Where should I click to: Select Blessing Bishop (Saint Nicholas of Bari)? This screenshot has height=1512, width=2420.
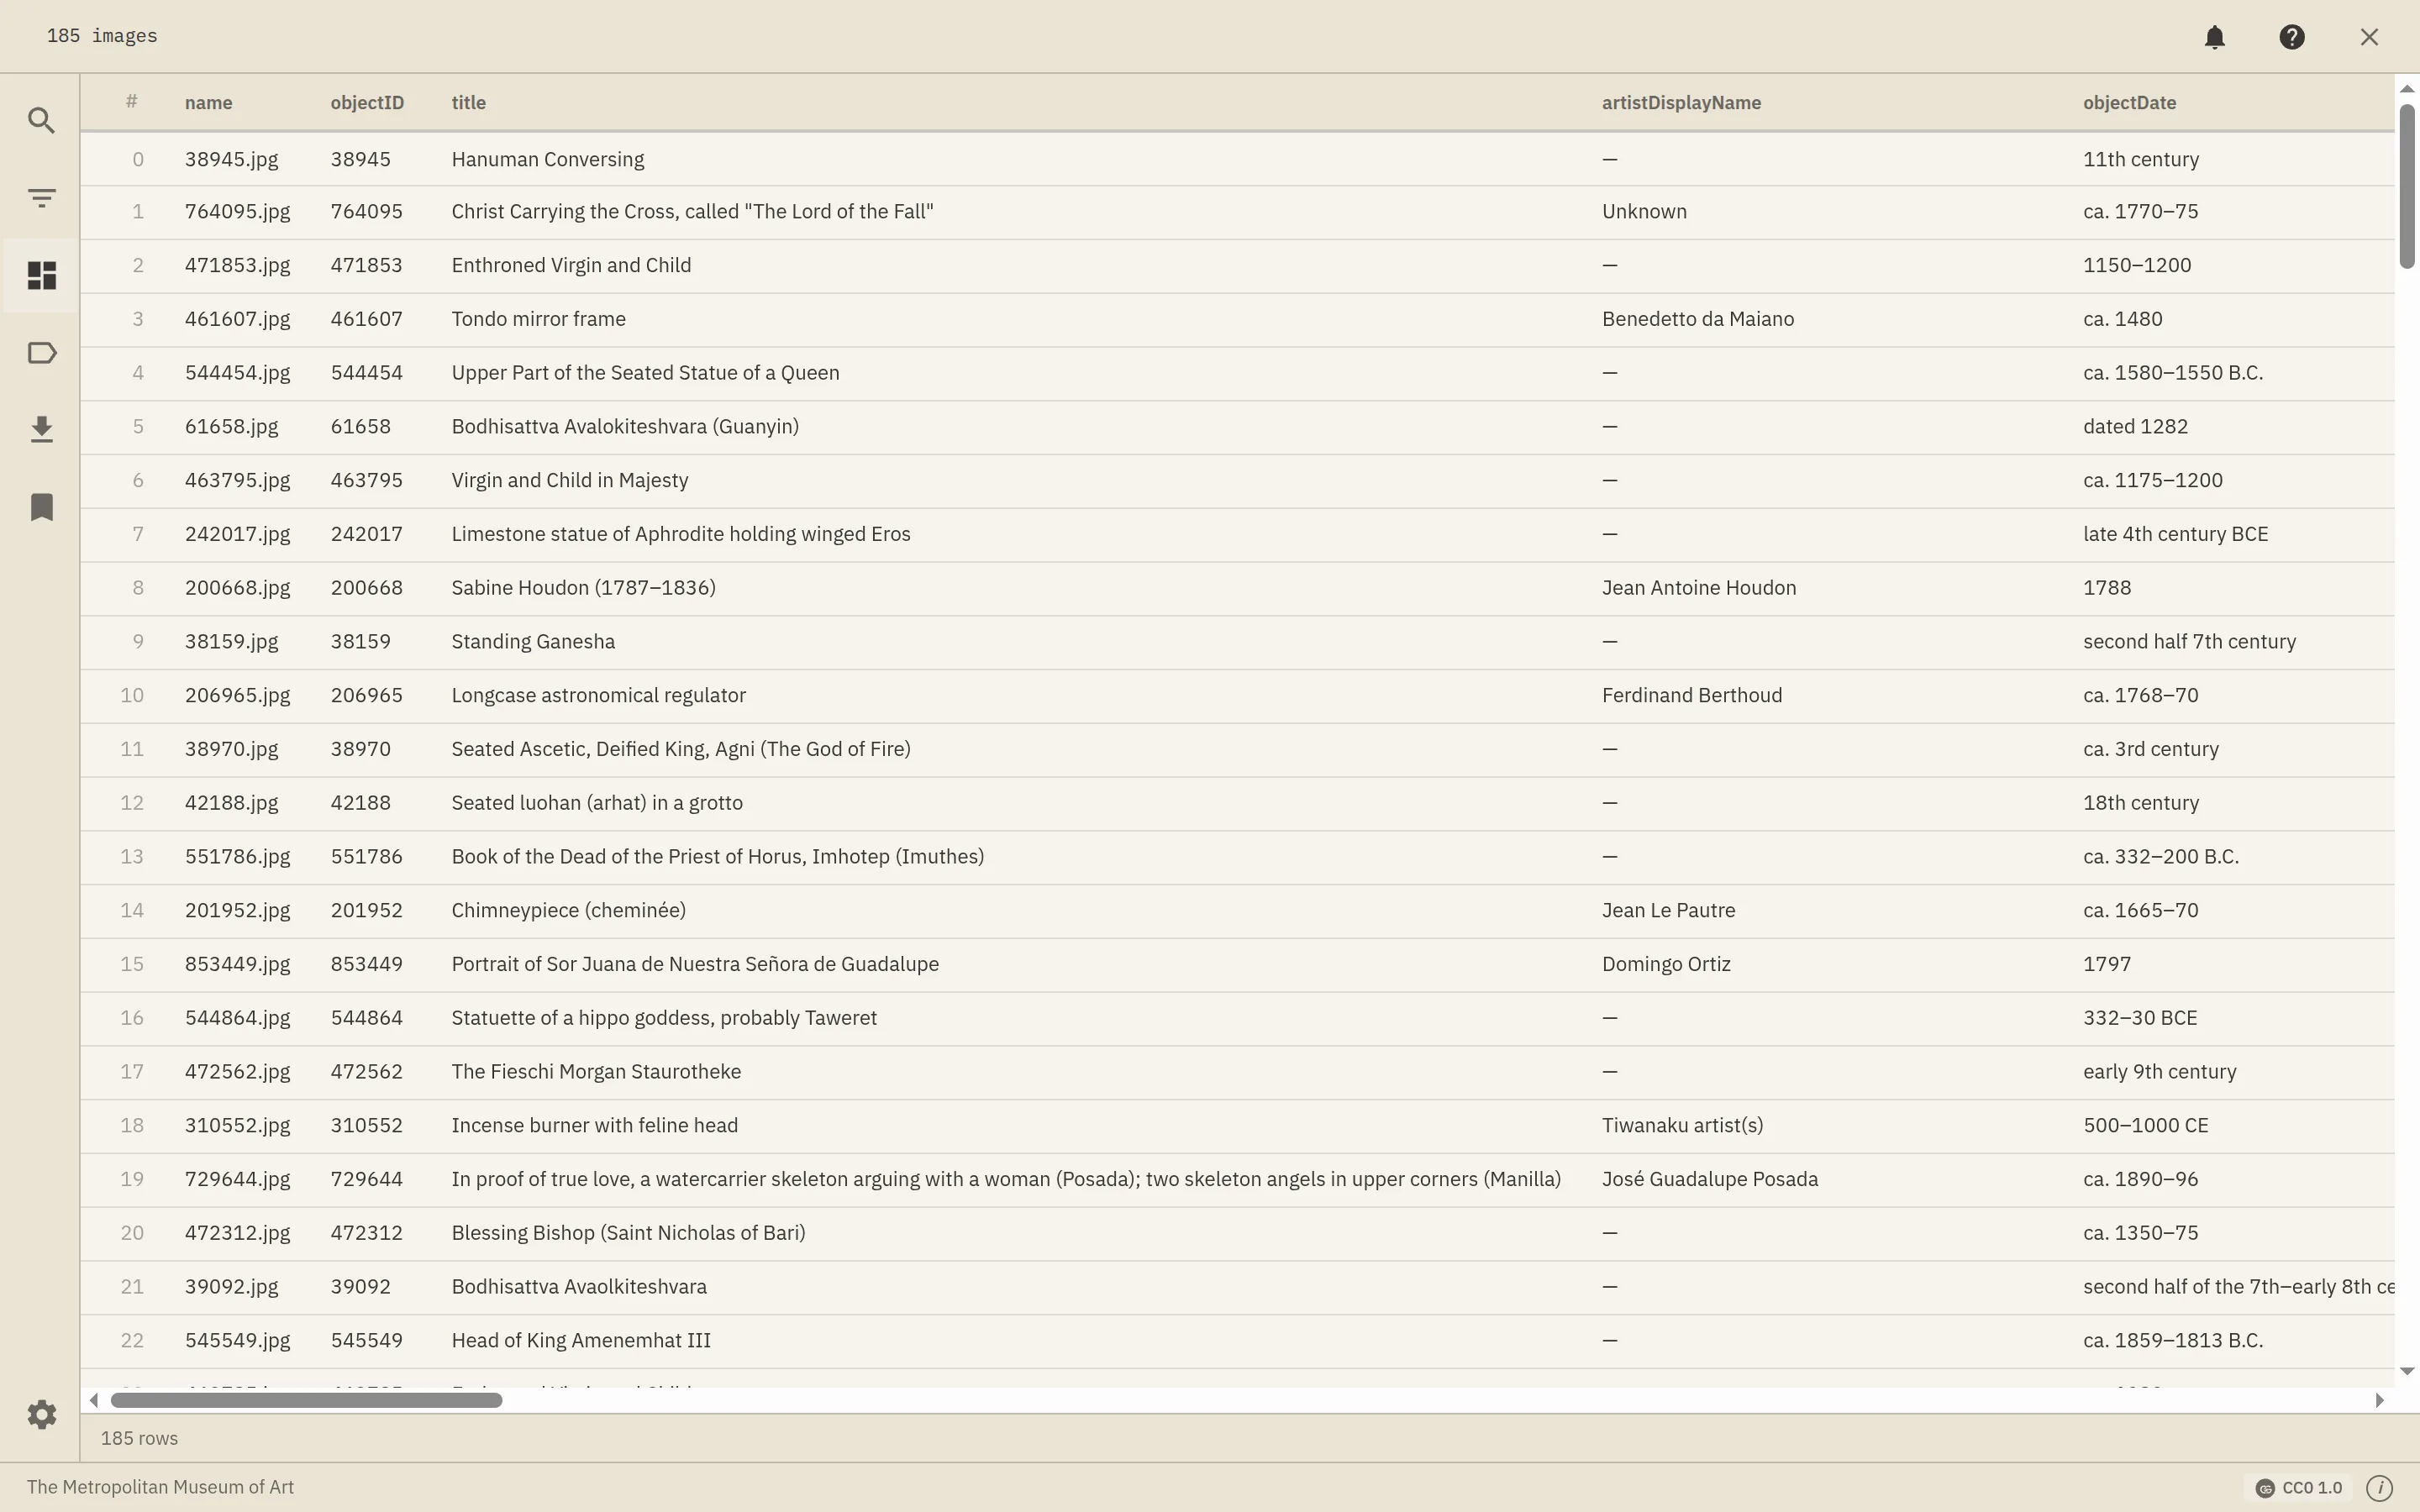pos(628,1233)
